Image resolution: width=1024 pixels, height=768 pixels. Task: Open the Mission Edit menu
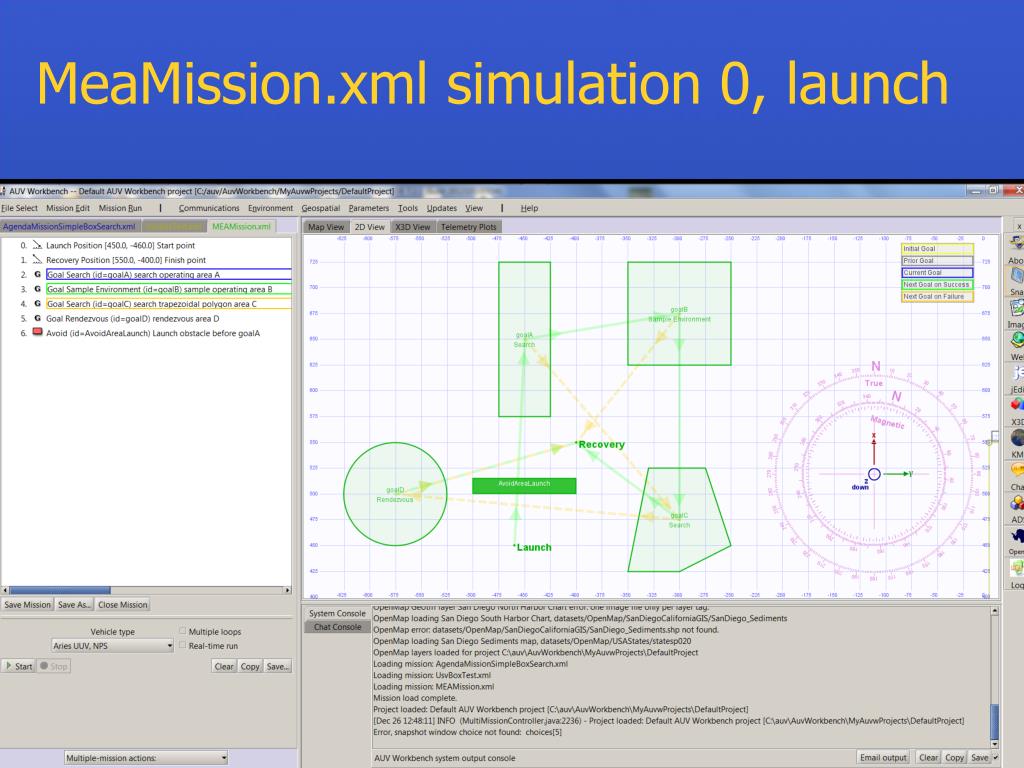coord(68,208)
